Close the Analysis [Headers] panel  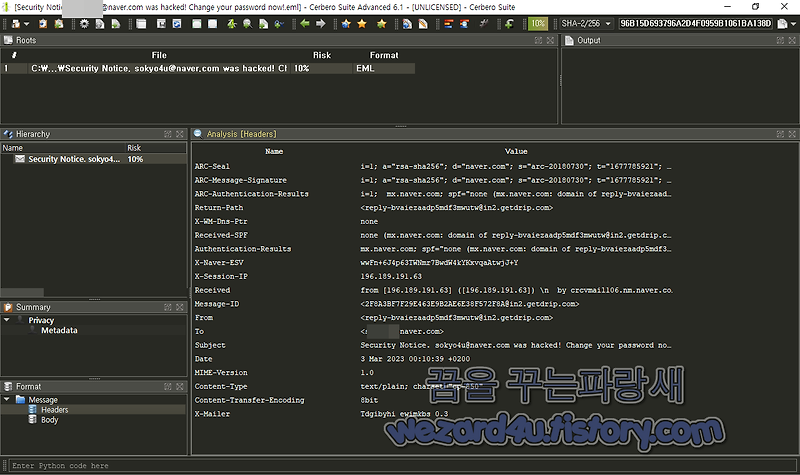click(792, 134)
